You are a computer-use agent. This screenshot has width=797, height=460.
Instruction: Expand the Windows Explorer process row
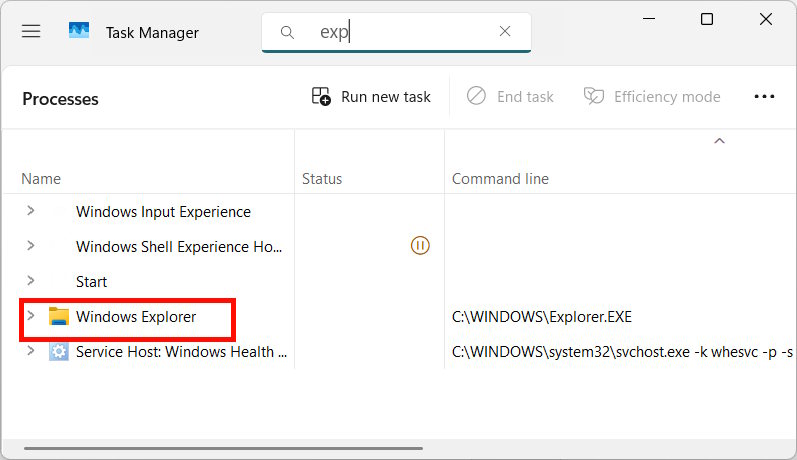[30, 316]
